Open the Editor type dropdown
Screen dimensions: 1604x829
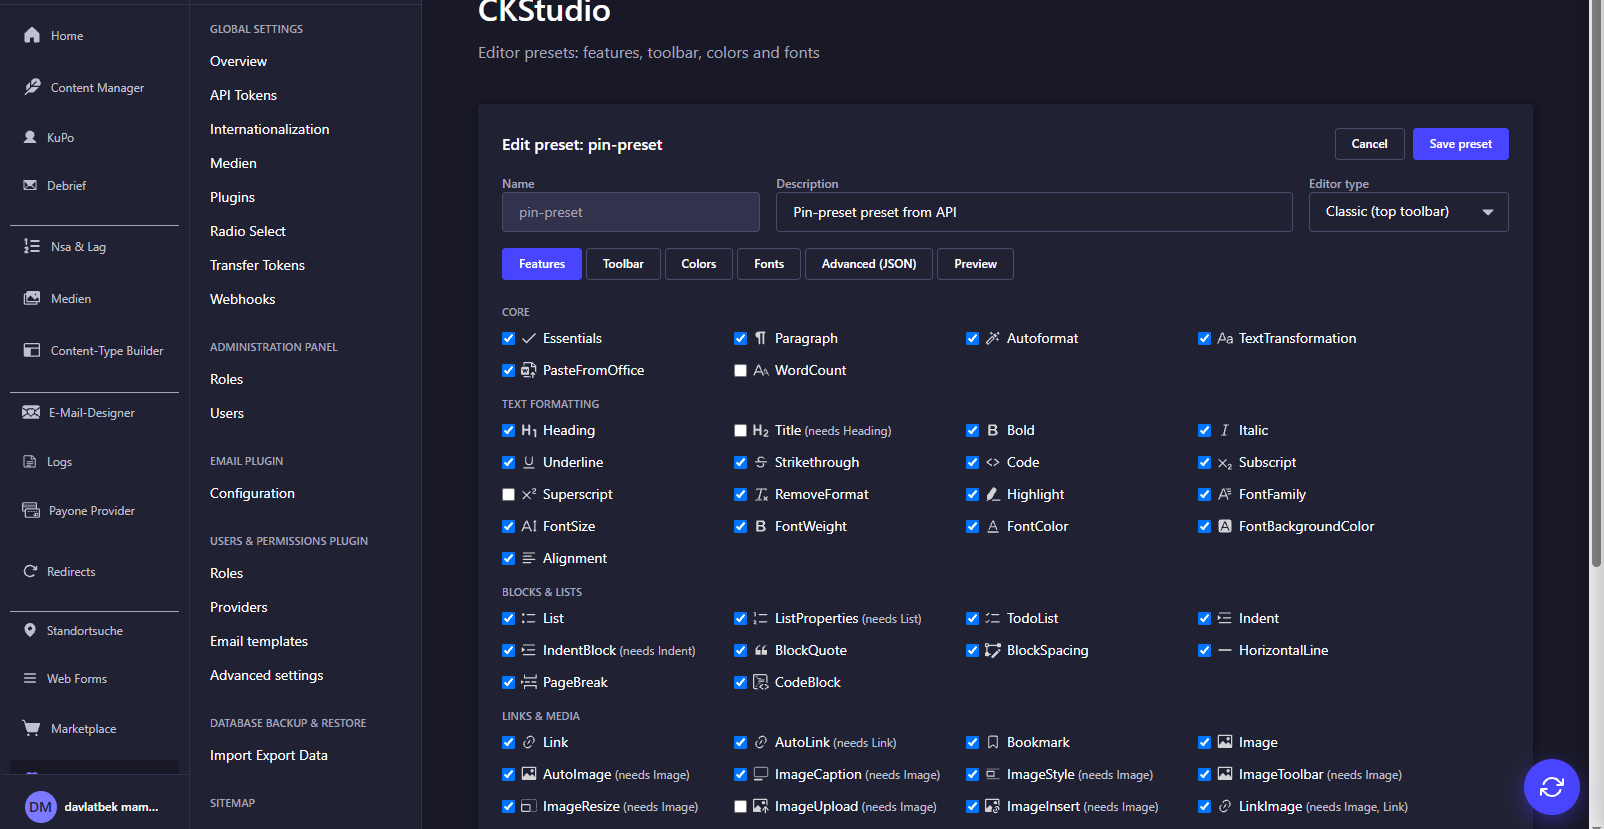pyautogui.click(x=1408, y=212)
